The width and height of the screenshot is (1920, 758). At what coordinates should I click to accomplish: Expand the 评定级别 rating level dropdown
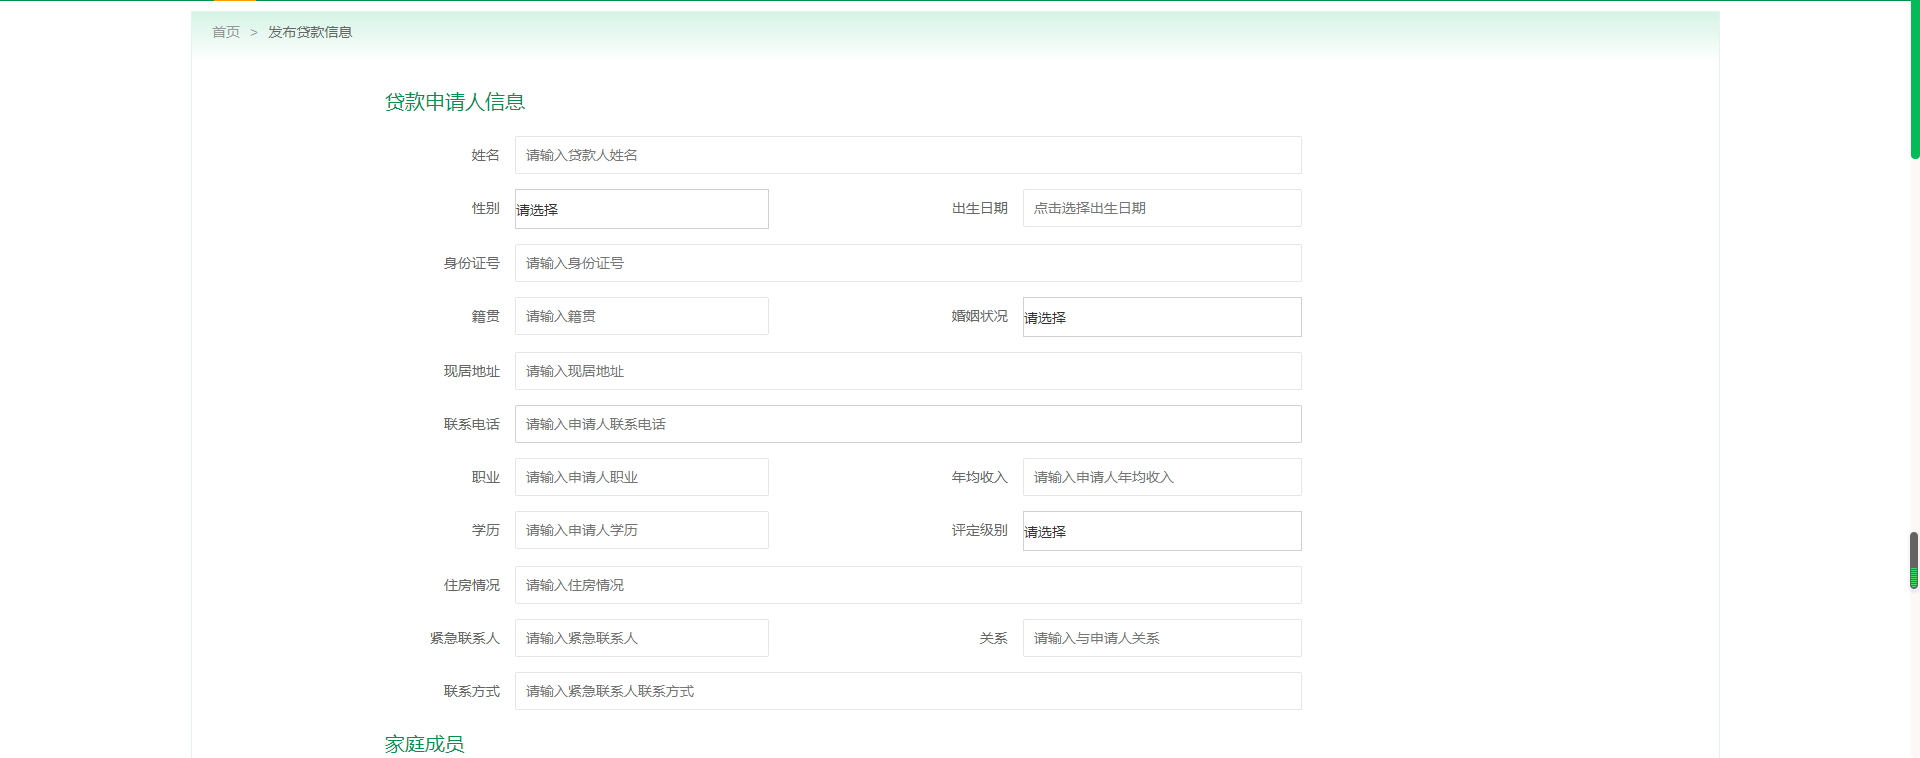(1161, 531)
